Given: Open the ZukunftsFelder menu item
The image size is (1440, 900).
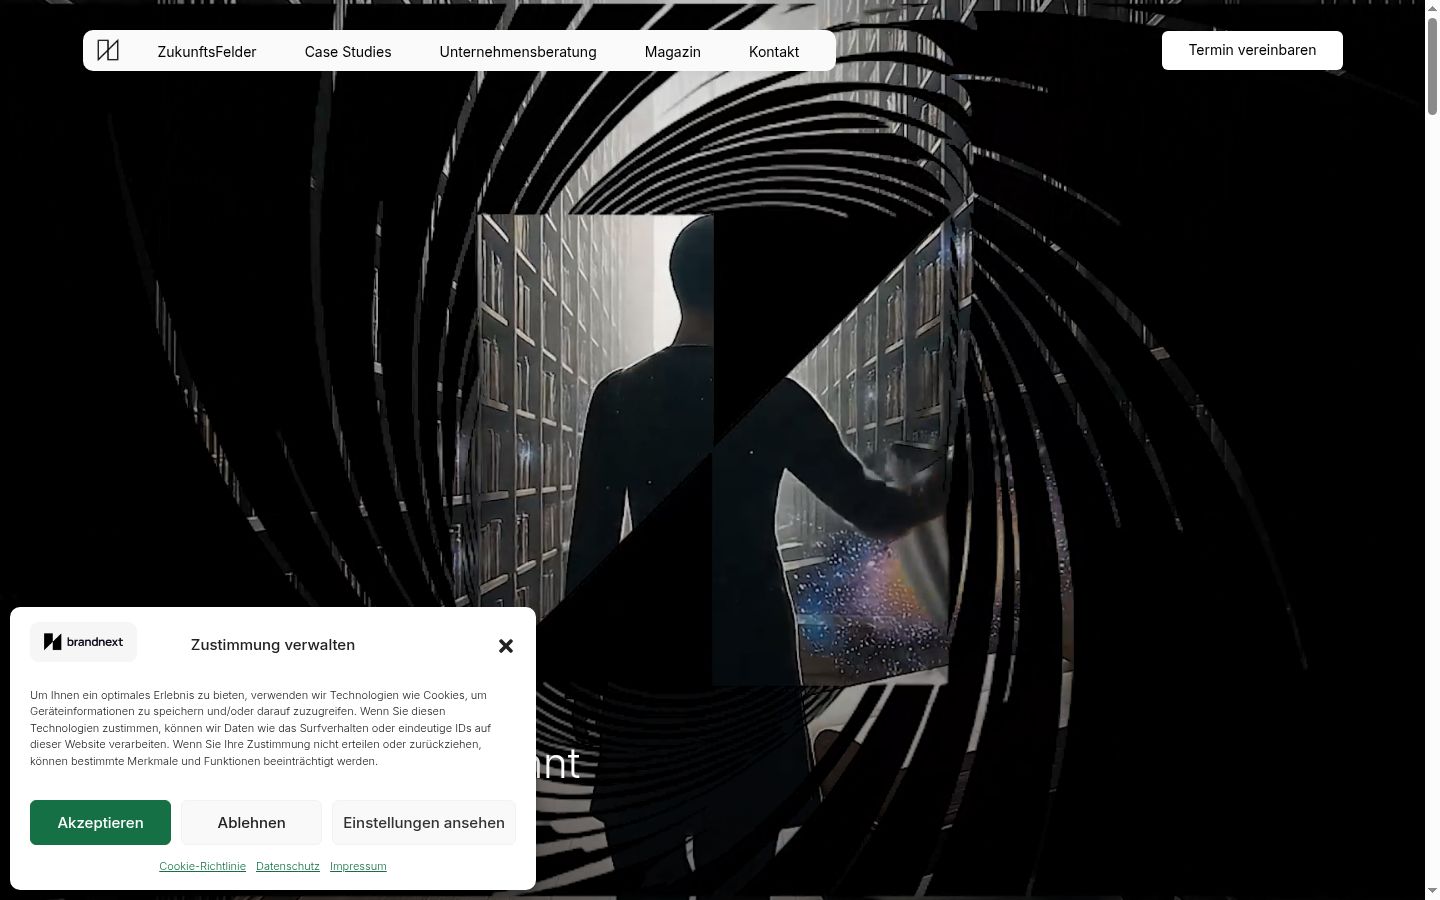Looking at the screenshot, I should click(207, 52).
